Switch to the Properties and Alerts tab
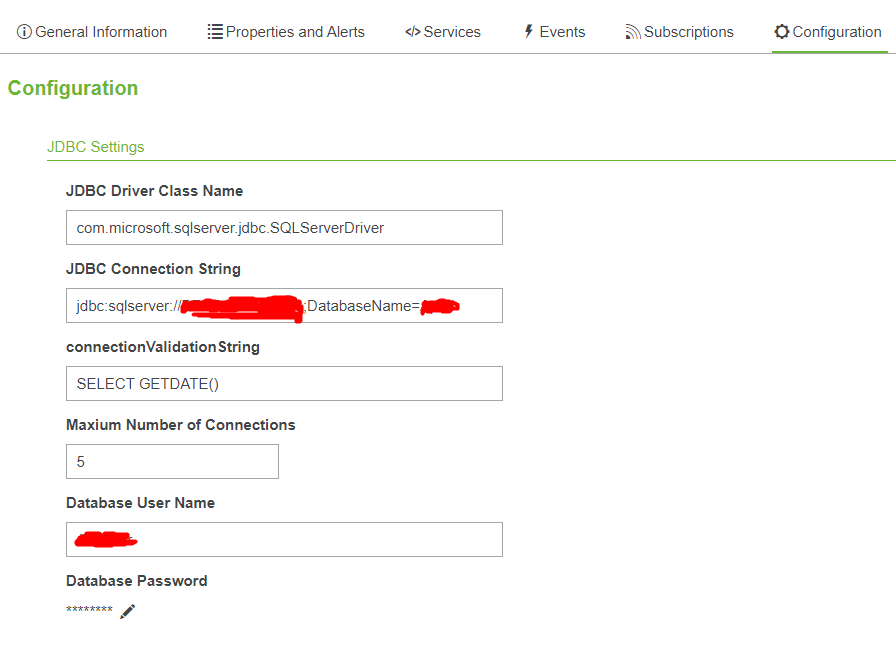This screenshot has height=647, width=896. pos(295,32)
